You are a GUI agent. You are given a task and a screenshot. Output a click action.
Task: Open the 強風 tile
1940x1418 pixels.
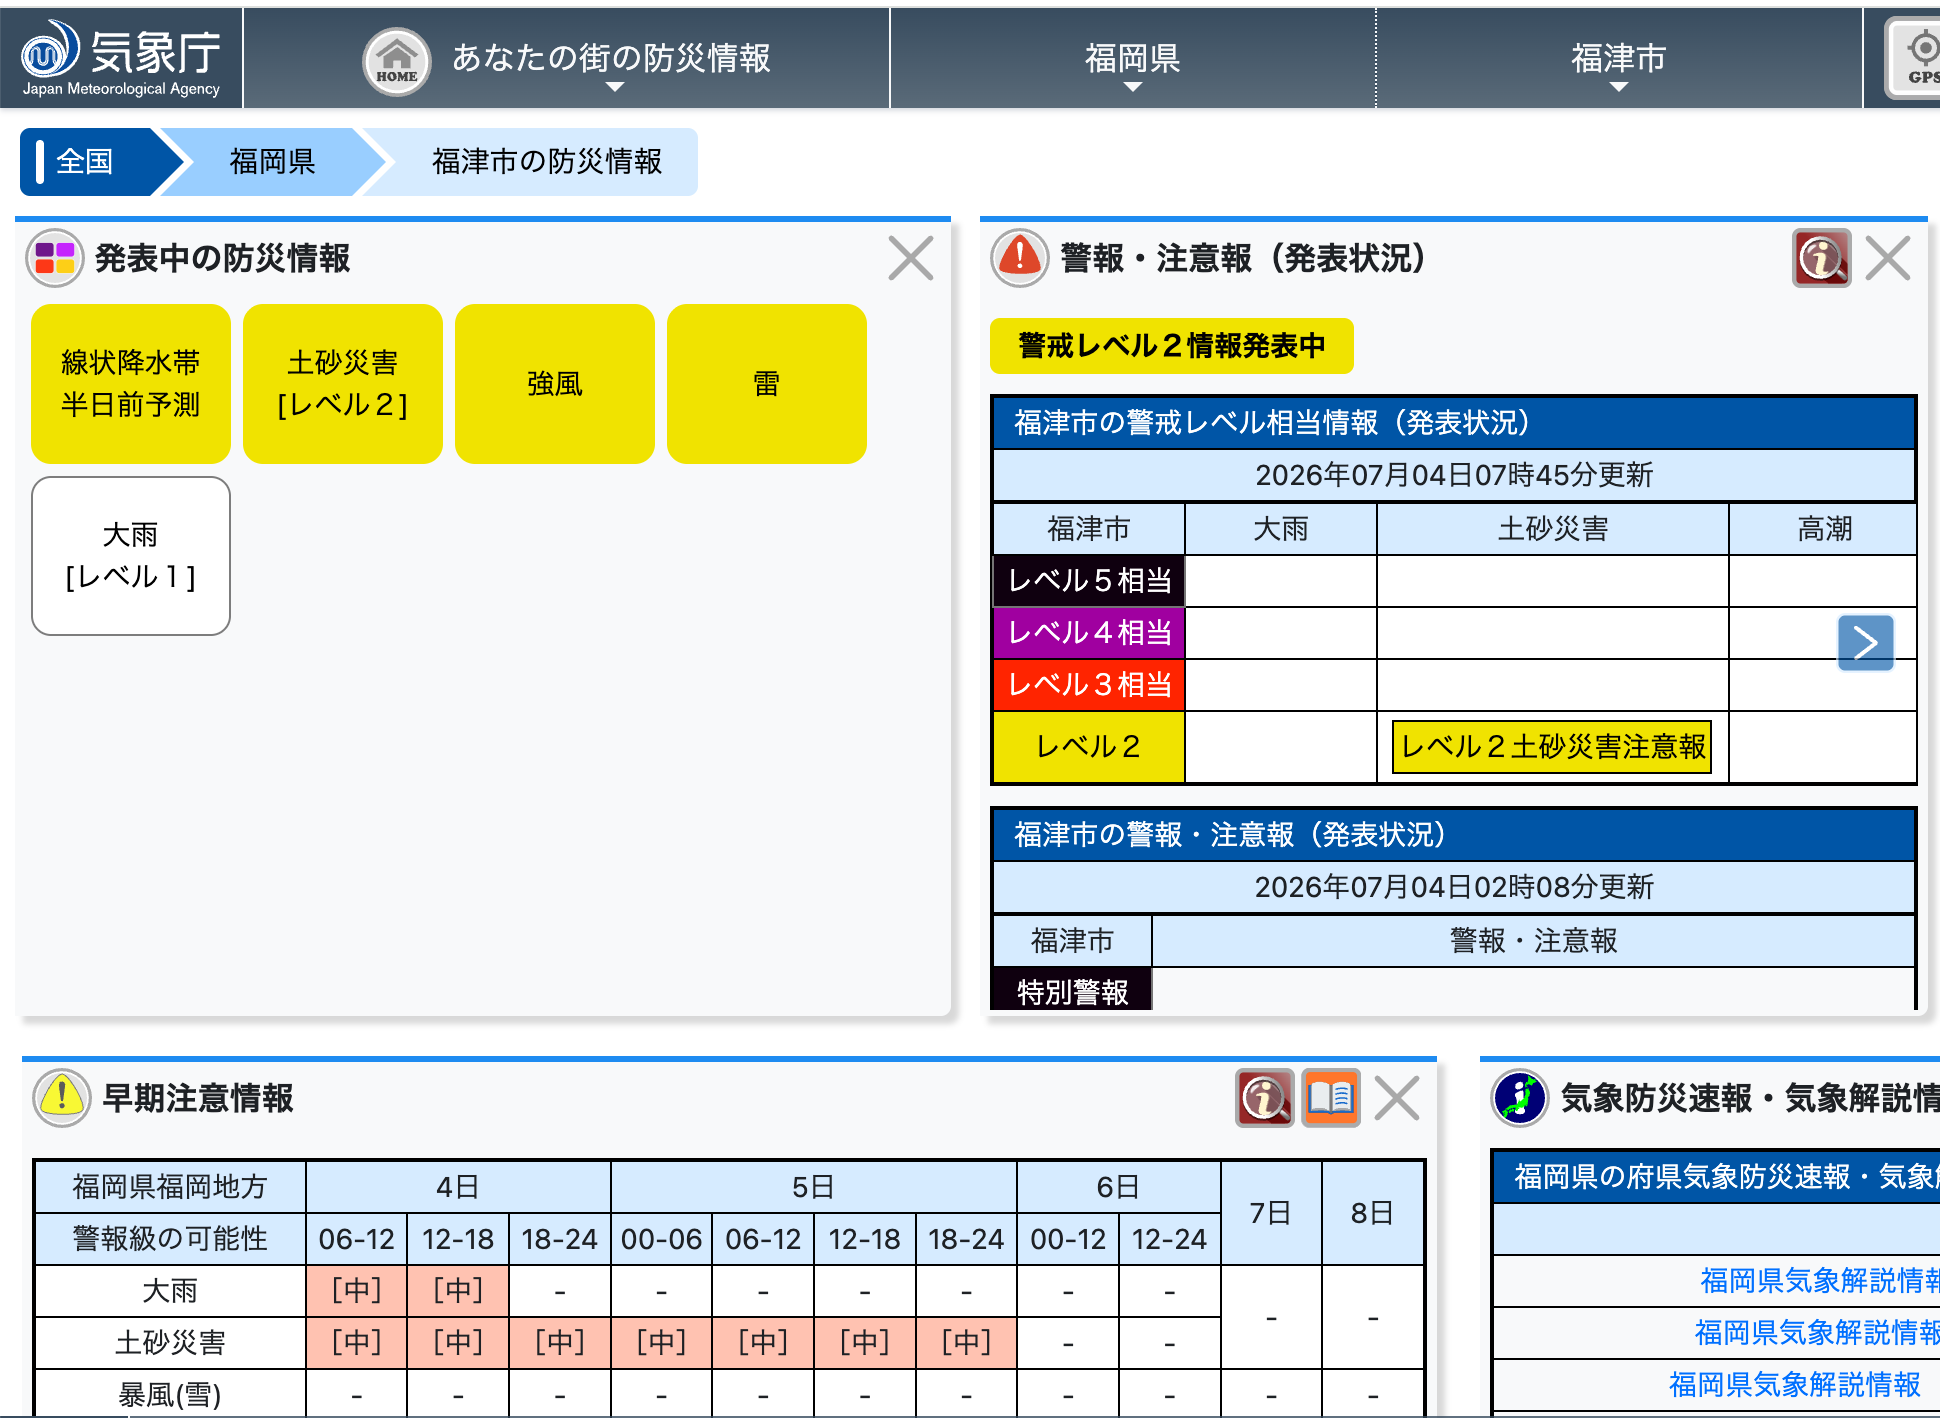[555, 384]
